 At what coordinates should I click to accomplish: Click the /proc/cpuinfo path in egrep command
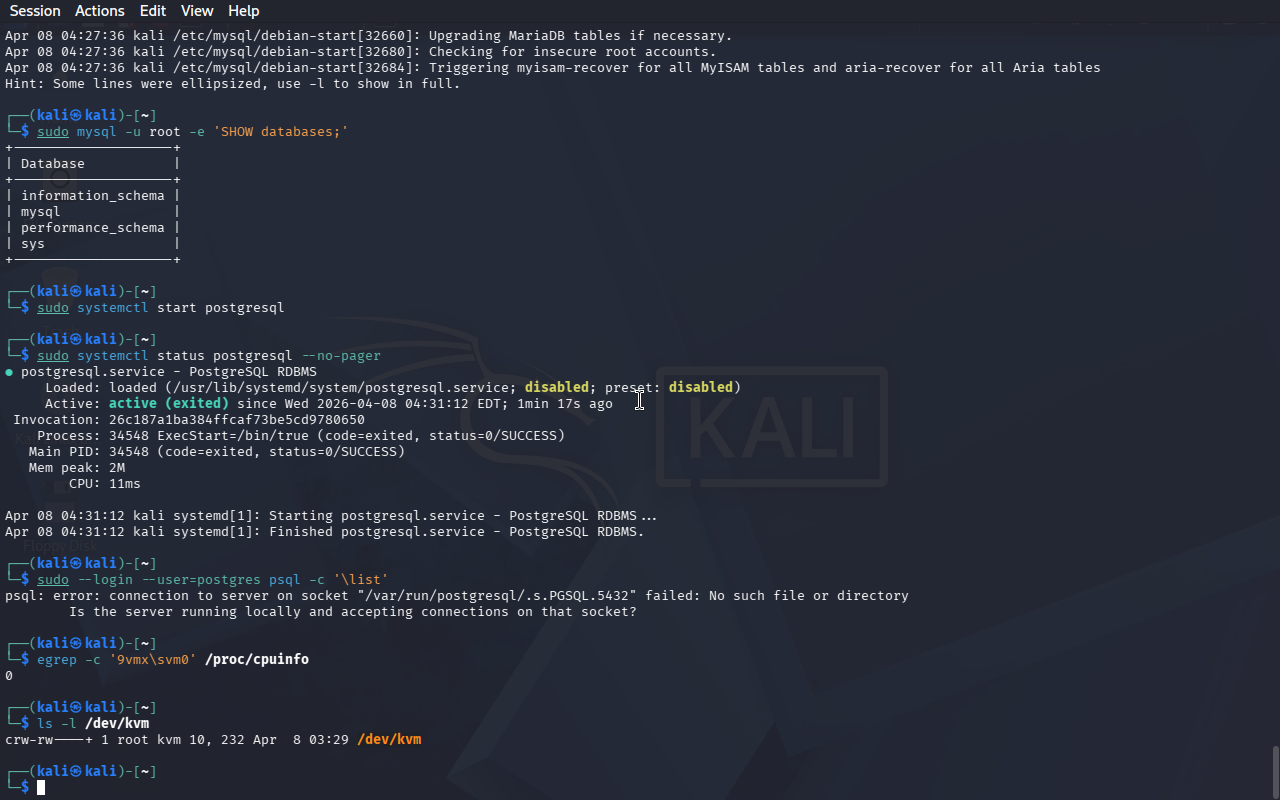click(x=257, y=660)
